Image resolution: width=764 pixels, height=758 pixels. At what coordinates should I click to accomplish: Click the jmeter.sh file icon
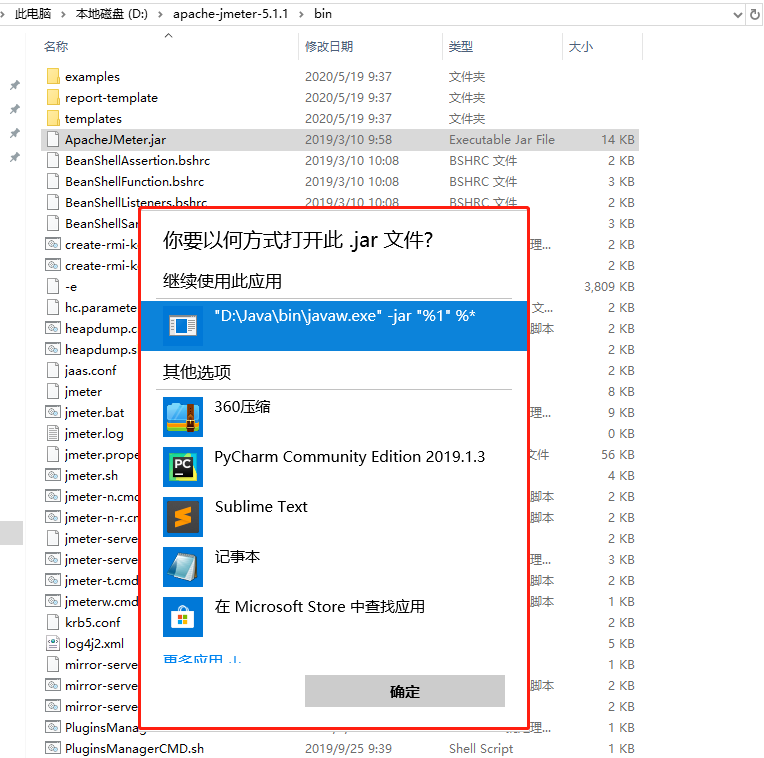(53, 475)
